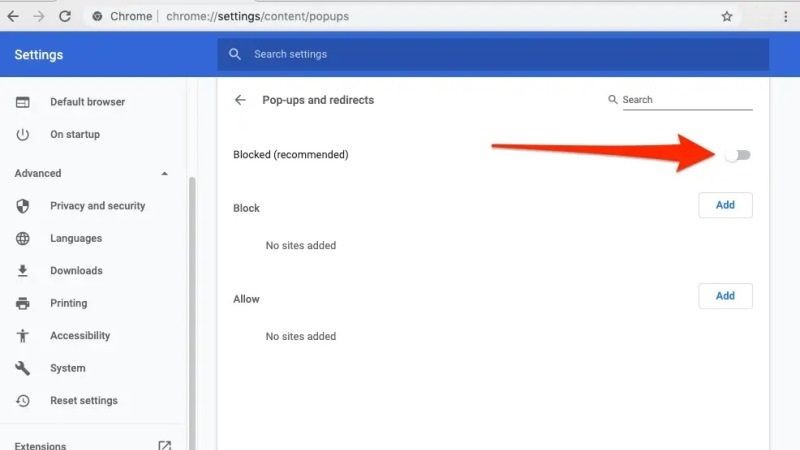The image size is (800, 450).
Task: Click the Block section label
Action: [x=246, y=208]
